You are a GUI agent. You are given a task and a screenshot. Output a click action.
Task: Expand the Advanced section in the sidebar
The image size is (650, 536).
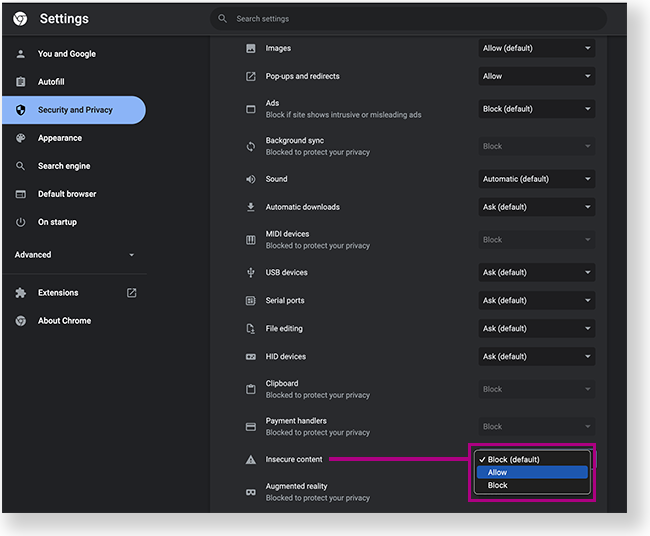[74, 255]
